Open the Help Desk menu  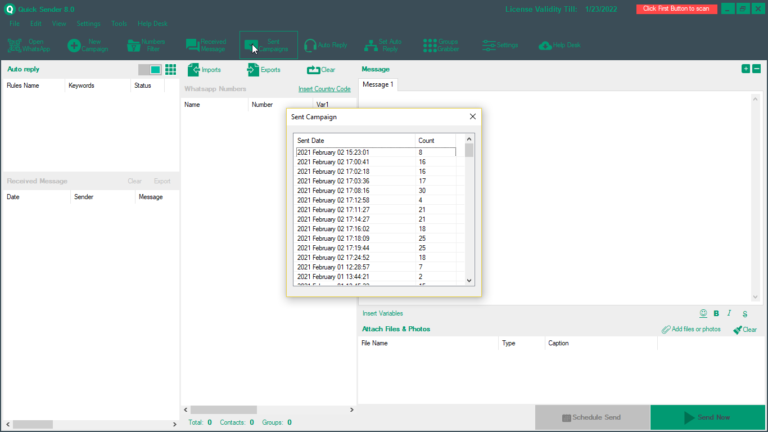[x=152, y=24]
